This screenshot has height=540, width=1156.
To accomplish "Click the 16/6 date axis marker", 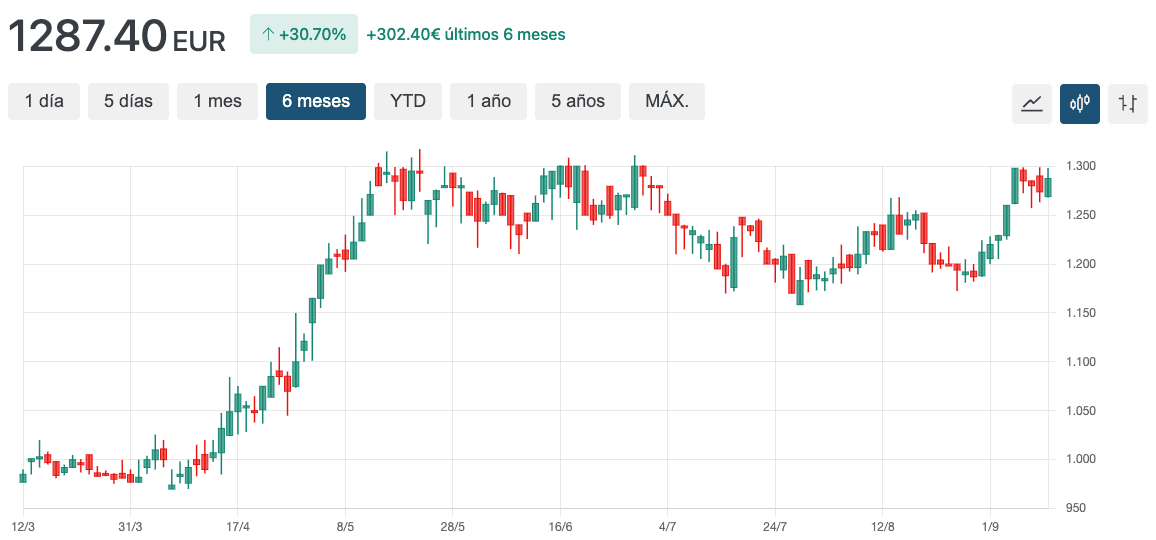I will (561, 527).
